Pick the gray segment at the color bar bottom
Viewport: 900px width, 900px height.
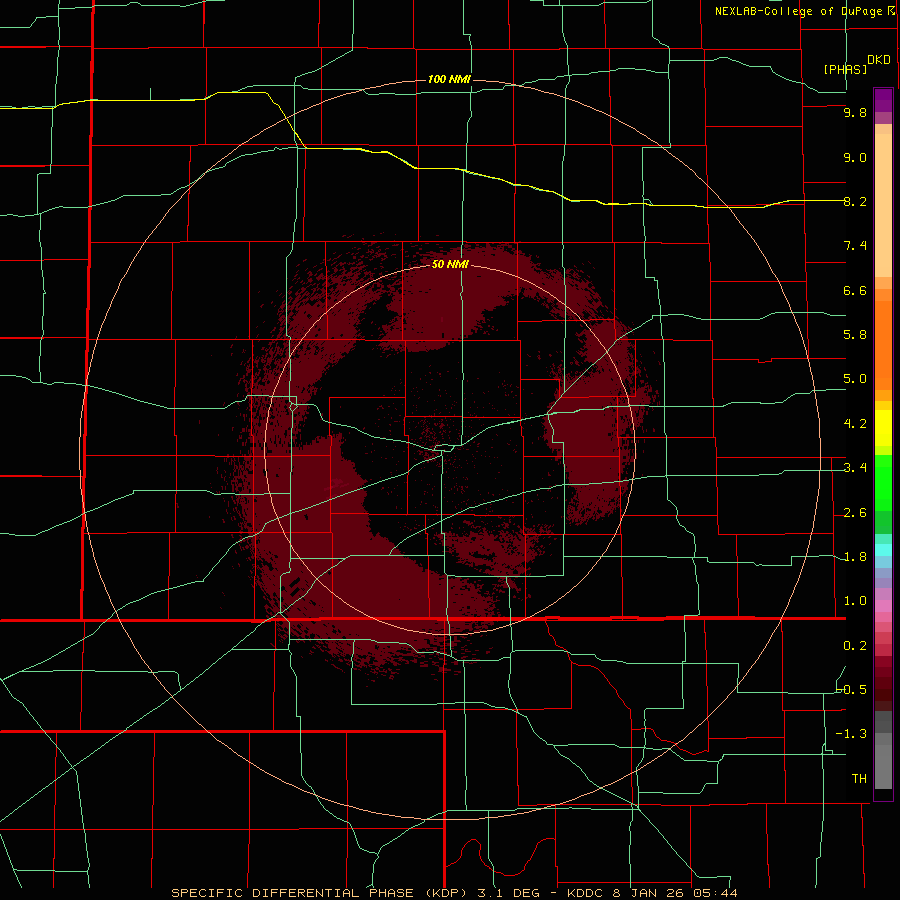pos(883,767)
